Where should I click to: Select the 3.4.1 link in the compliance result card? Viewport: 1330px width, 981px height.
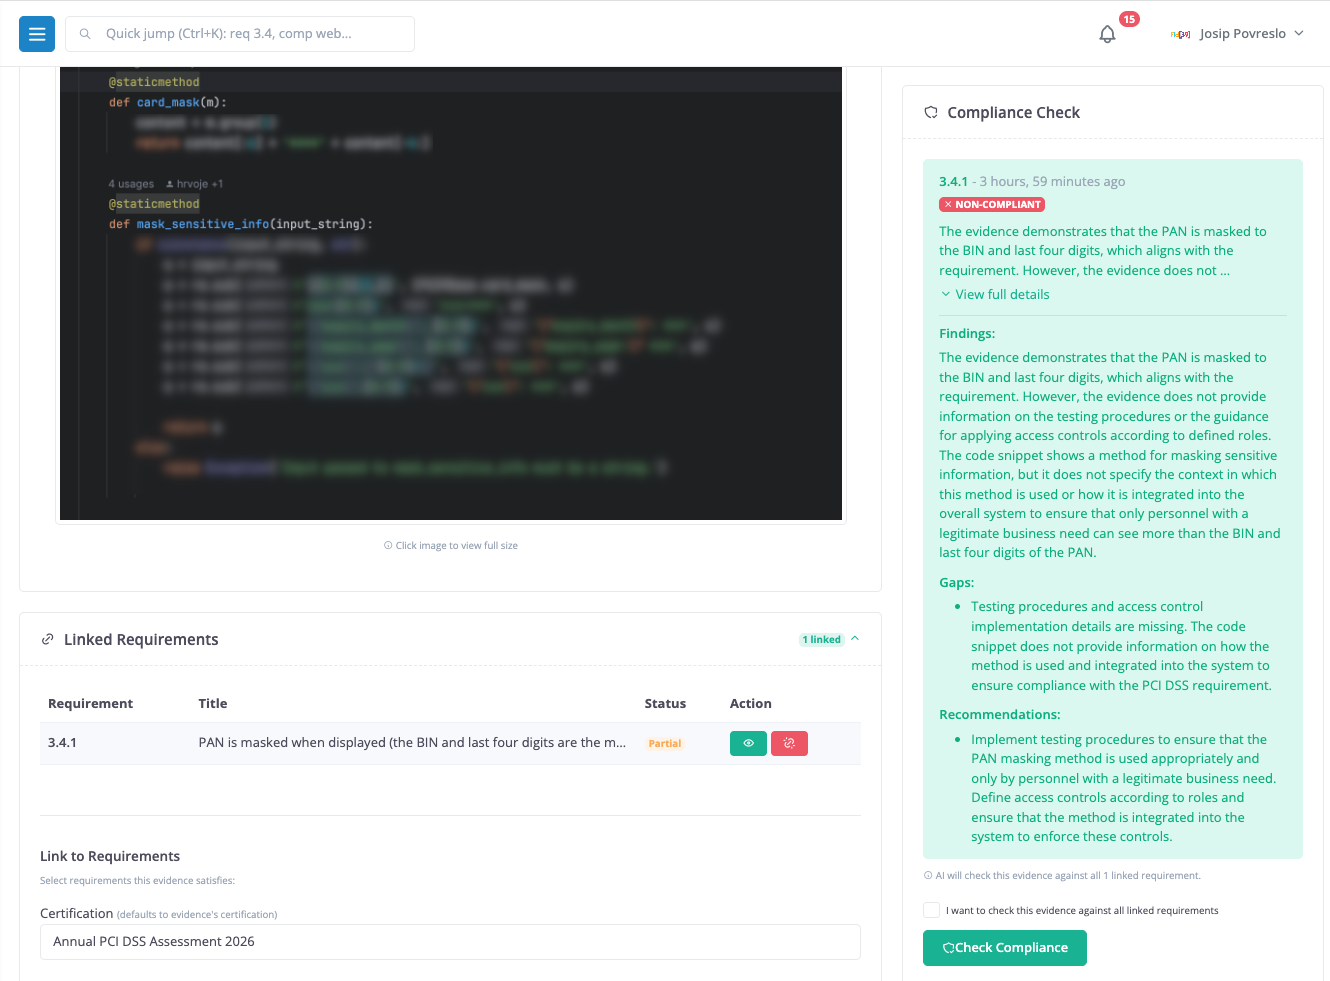pyautogui.click(x=952, y=181)
